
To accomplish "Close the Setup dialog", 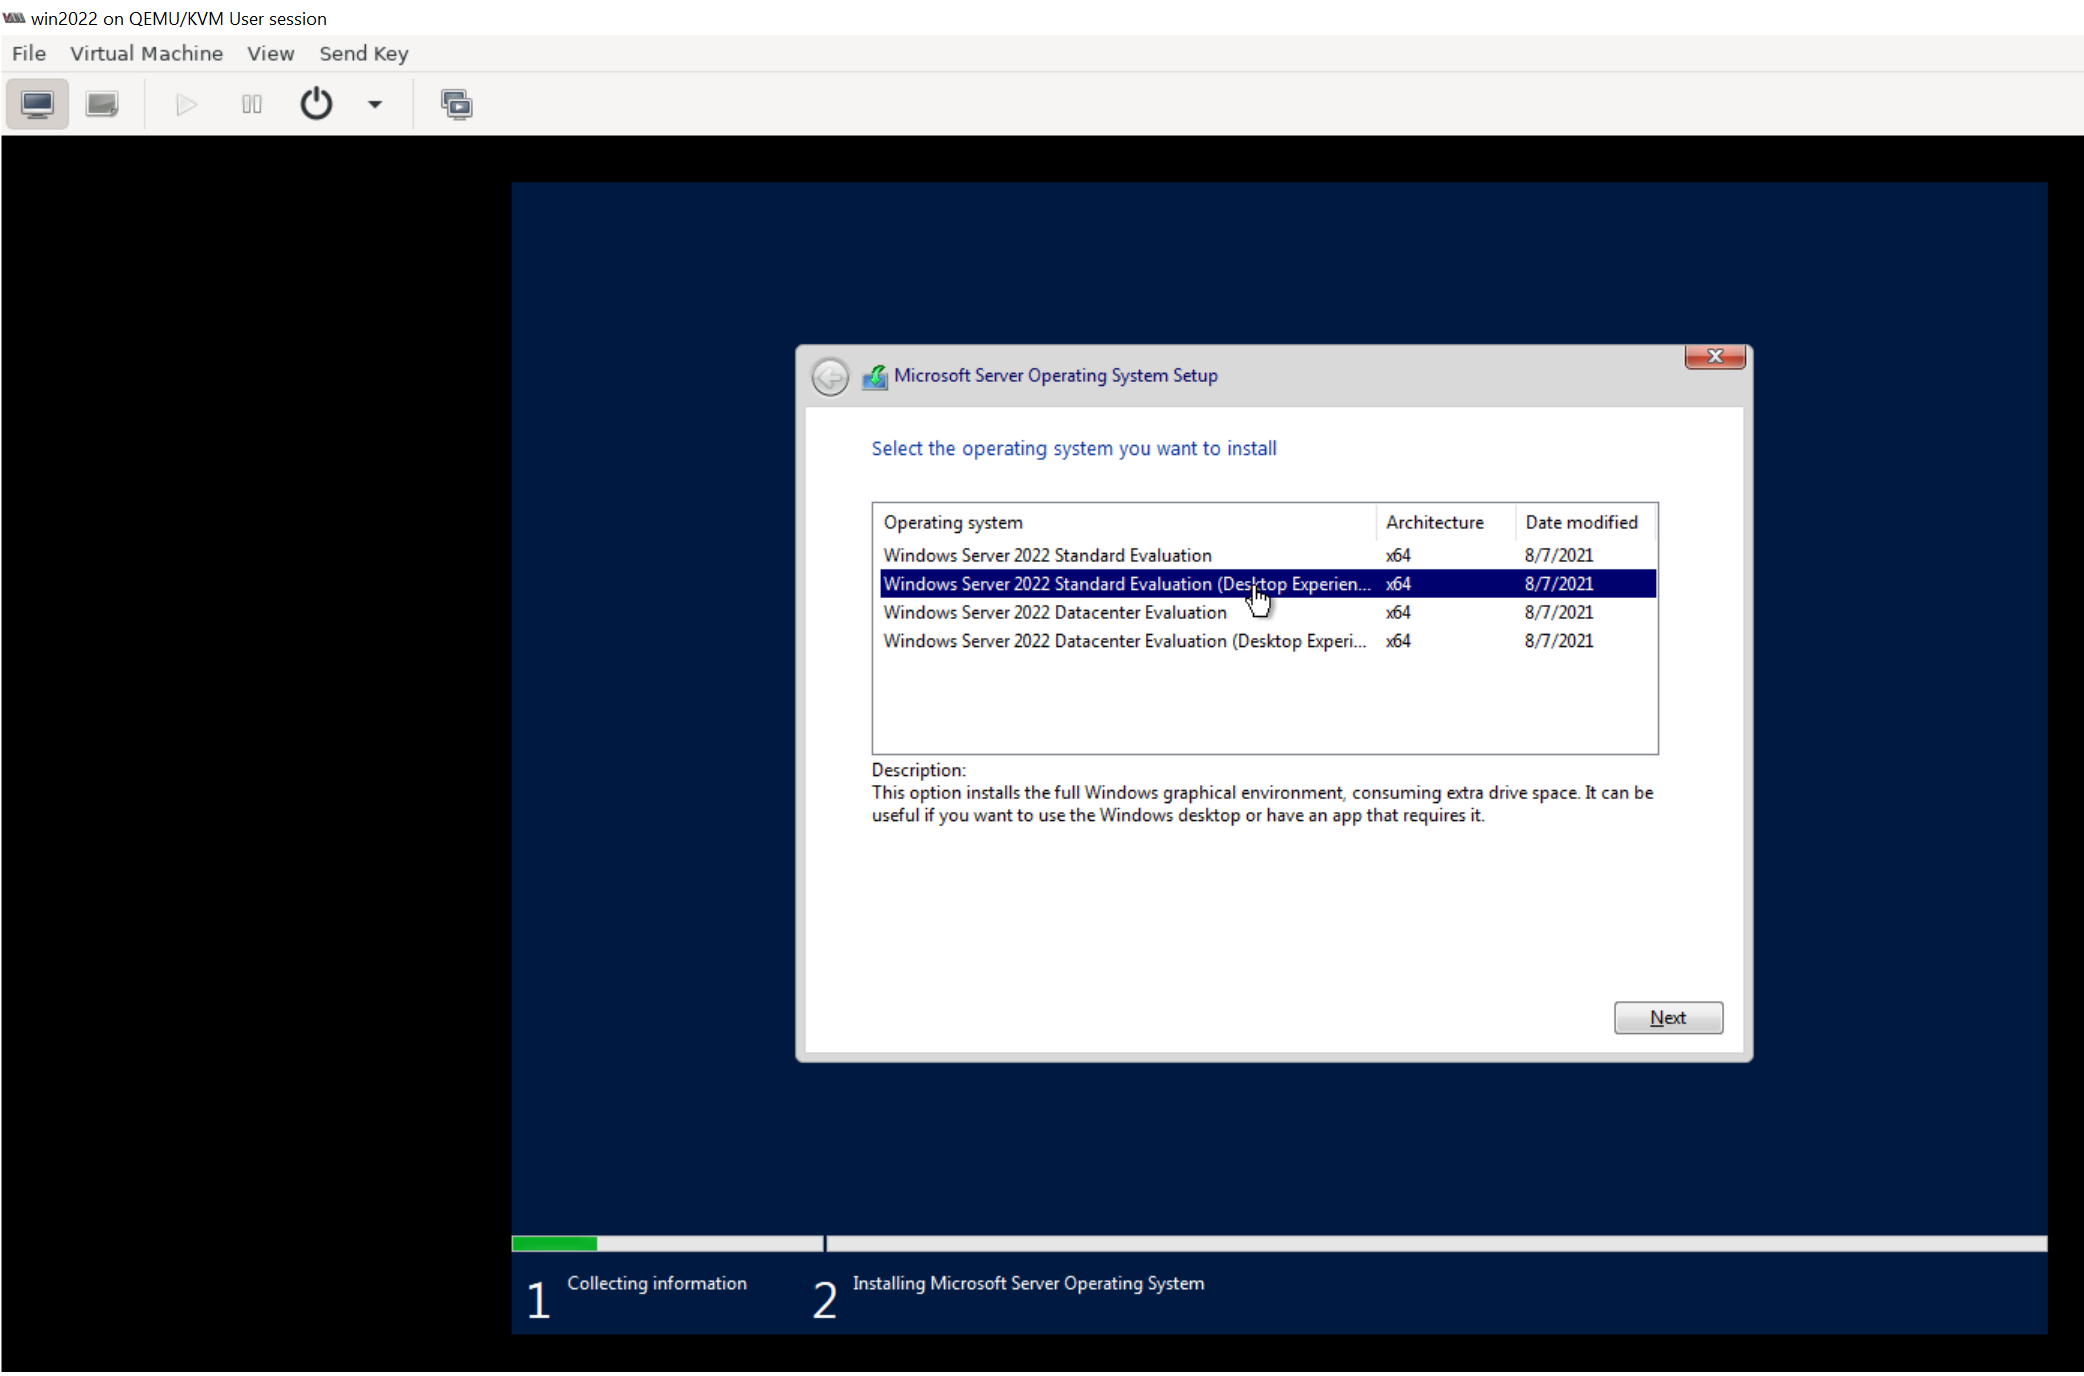I will click(1715, 356).
